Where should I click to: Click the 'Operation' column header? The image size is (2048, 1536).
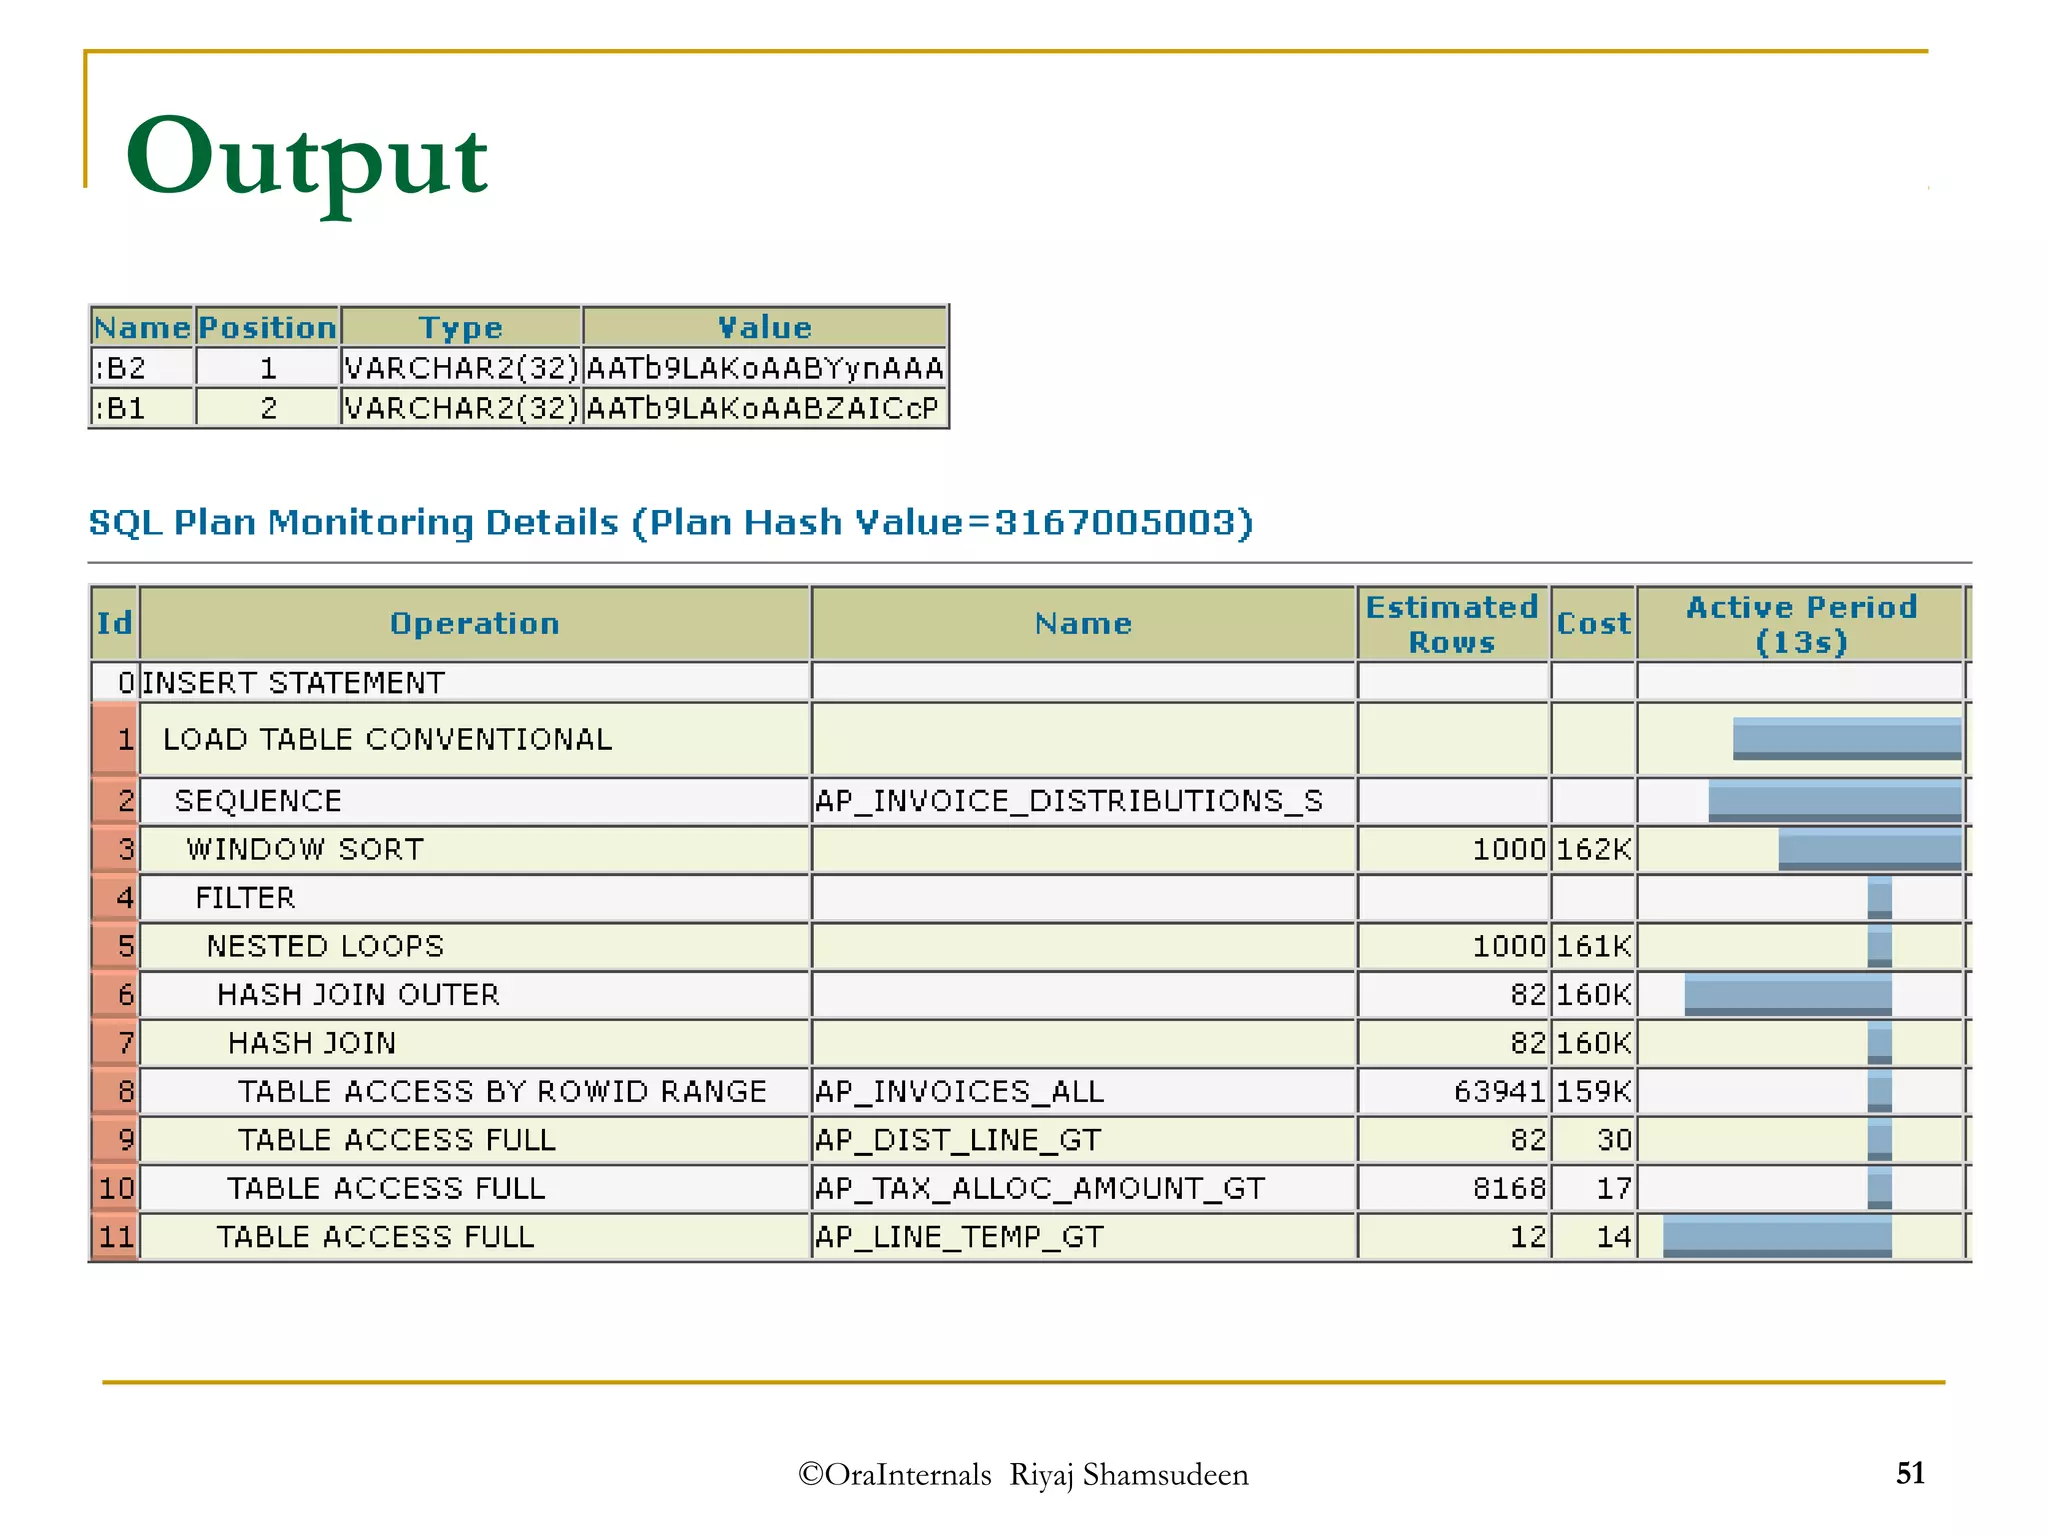[474, 623]
